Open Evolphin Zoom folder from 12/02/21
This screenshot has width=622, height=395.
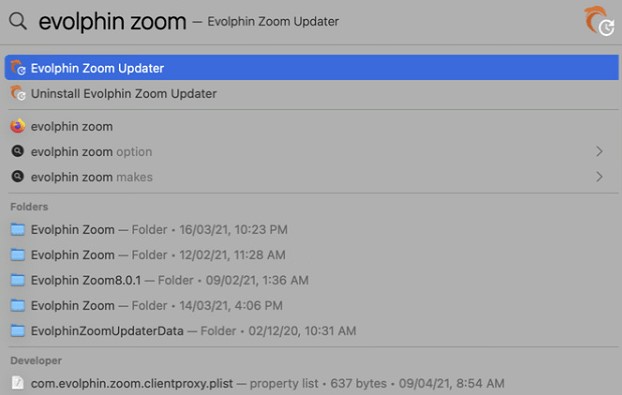click(311, 255)
